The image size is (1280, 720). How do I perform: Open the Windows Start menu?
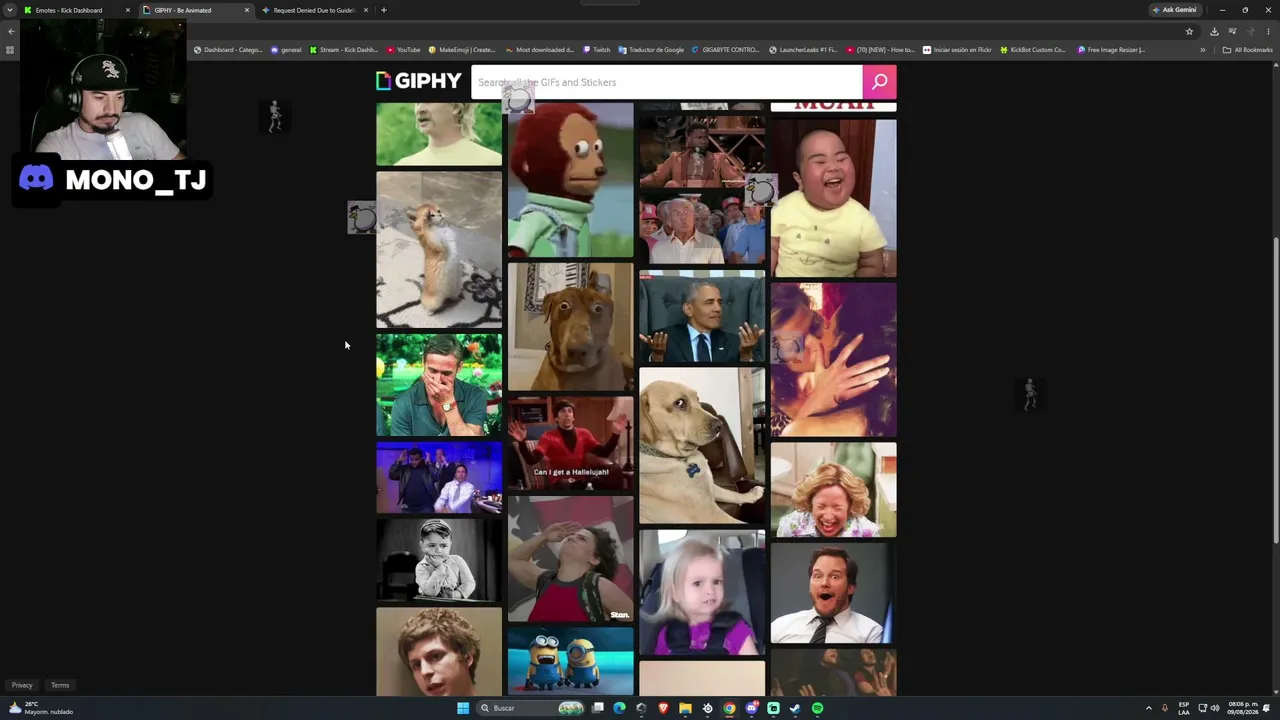click(463, 708)
